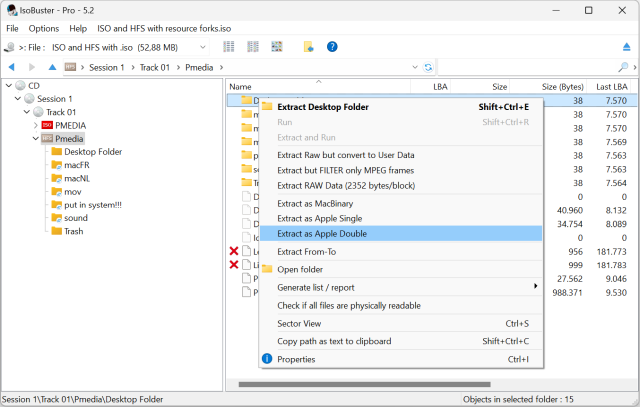Choose Extract From-To
Screen dimensions: 640x407
coord(401,251)
